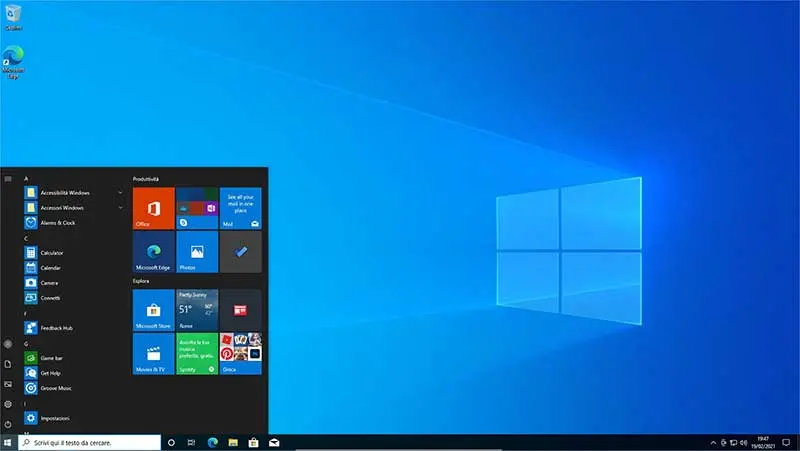The image size is (800, 451).
Task: Open settings gear in Start left rail
Action: (x=8, y=404)
